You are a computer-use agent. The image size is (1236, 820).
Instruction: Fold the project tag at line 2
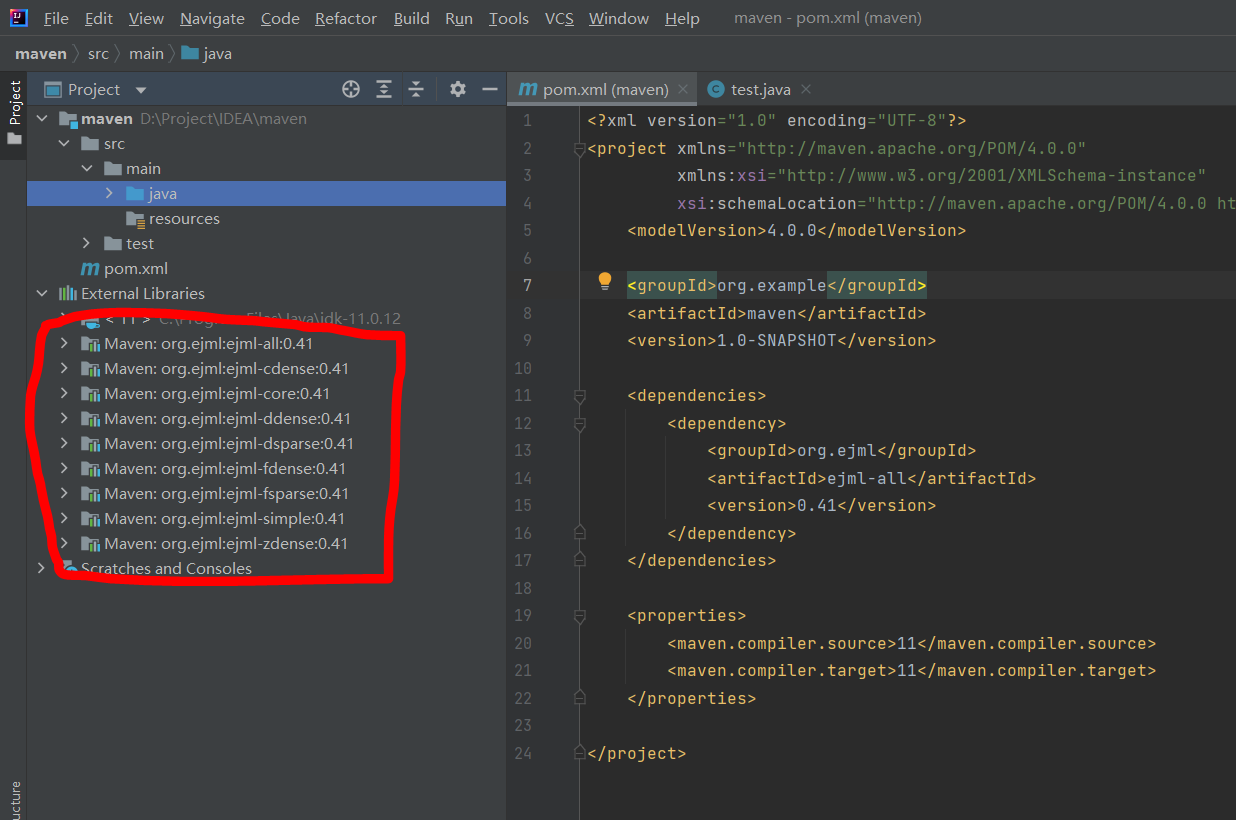click(x=579, y=149)
